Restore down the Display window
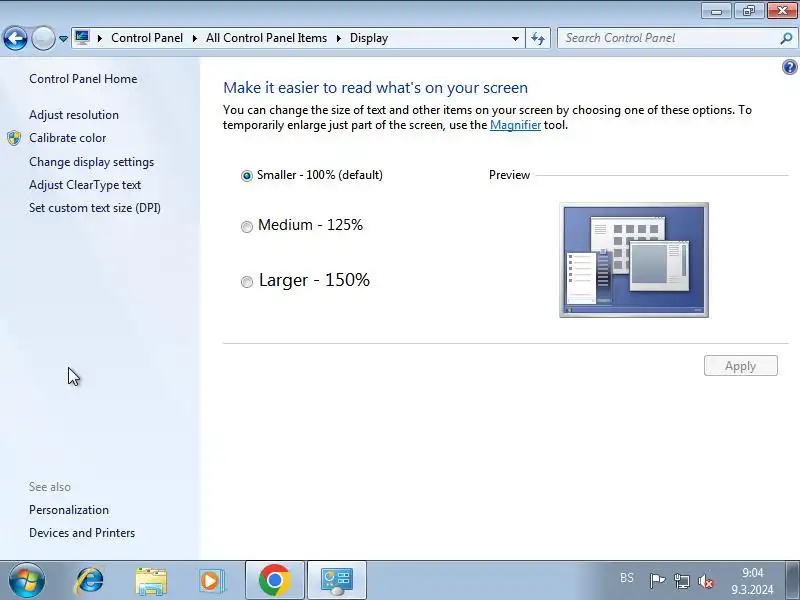The height and width of the screenshot is (600, 800). 749,11
